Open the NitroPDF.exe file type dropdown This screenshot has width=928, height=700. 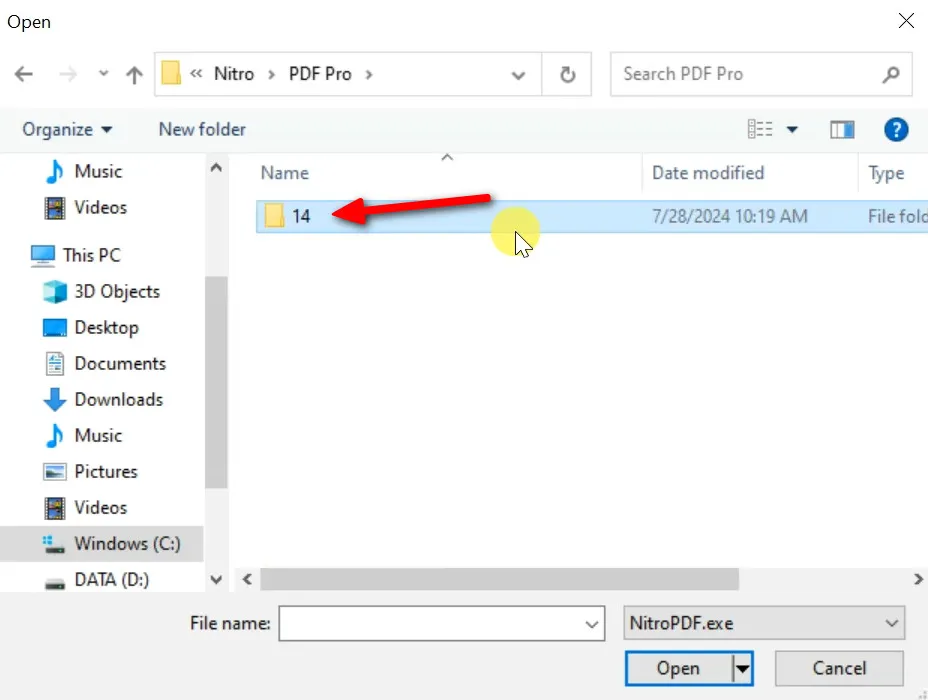click(764, 623)
